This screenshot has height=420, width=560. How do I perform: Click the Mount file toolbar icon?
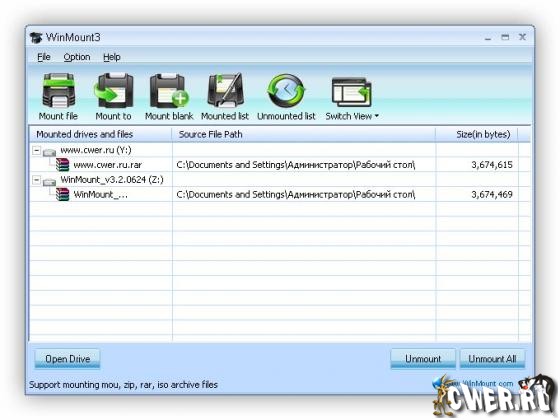[58, 96]
